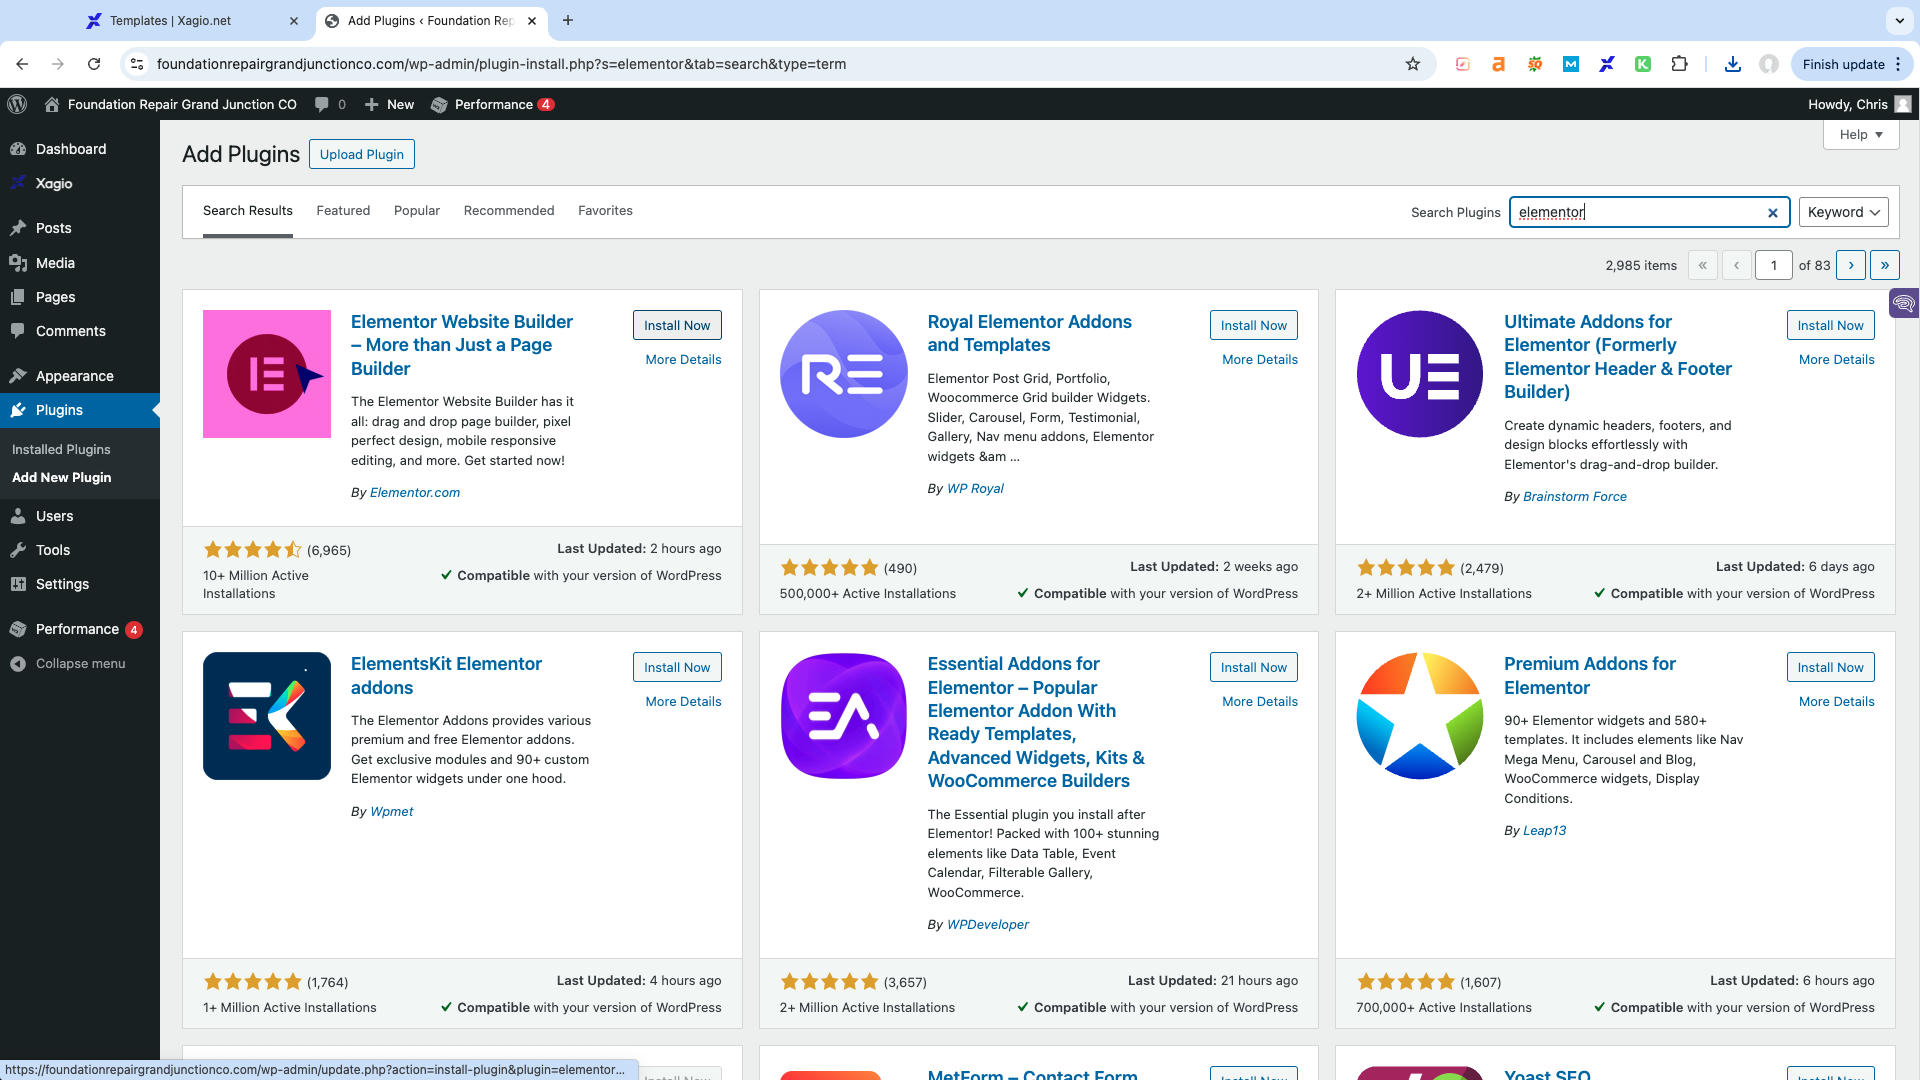This screenshot has height=1080, width=1920.
Task: Expand the Help panel
Action: pos(1861,134)
